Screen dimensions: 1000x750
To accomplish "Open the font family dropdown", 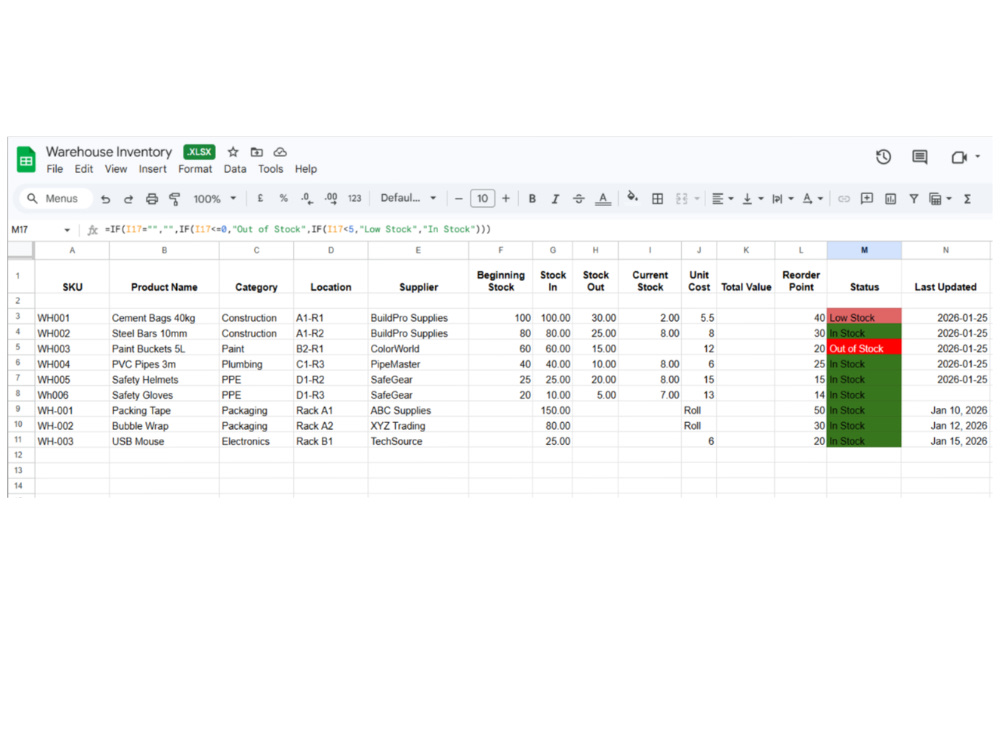I will [408, 198].
